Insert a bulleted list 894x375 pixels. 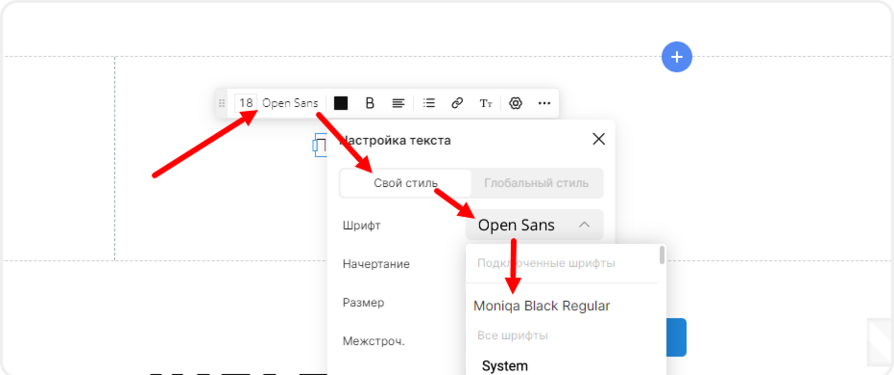pos(429,103)
